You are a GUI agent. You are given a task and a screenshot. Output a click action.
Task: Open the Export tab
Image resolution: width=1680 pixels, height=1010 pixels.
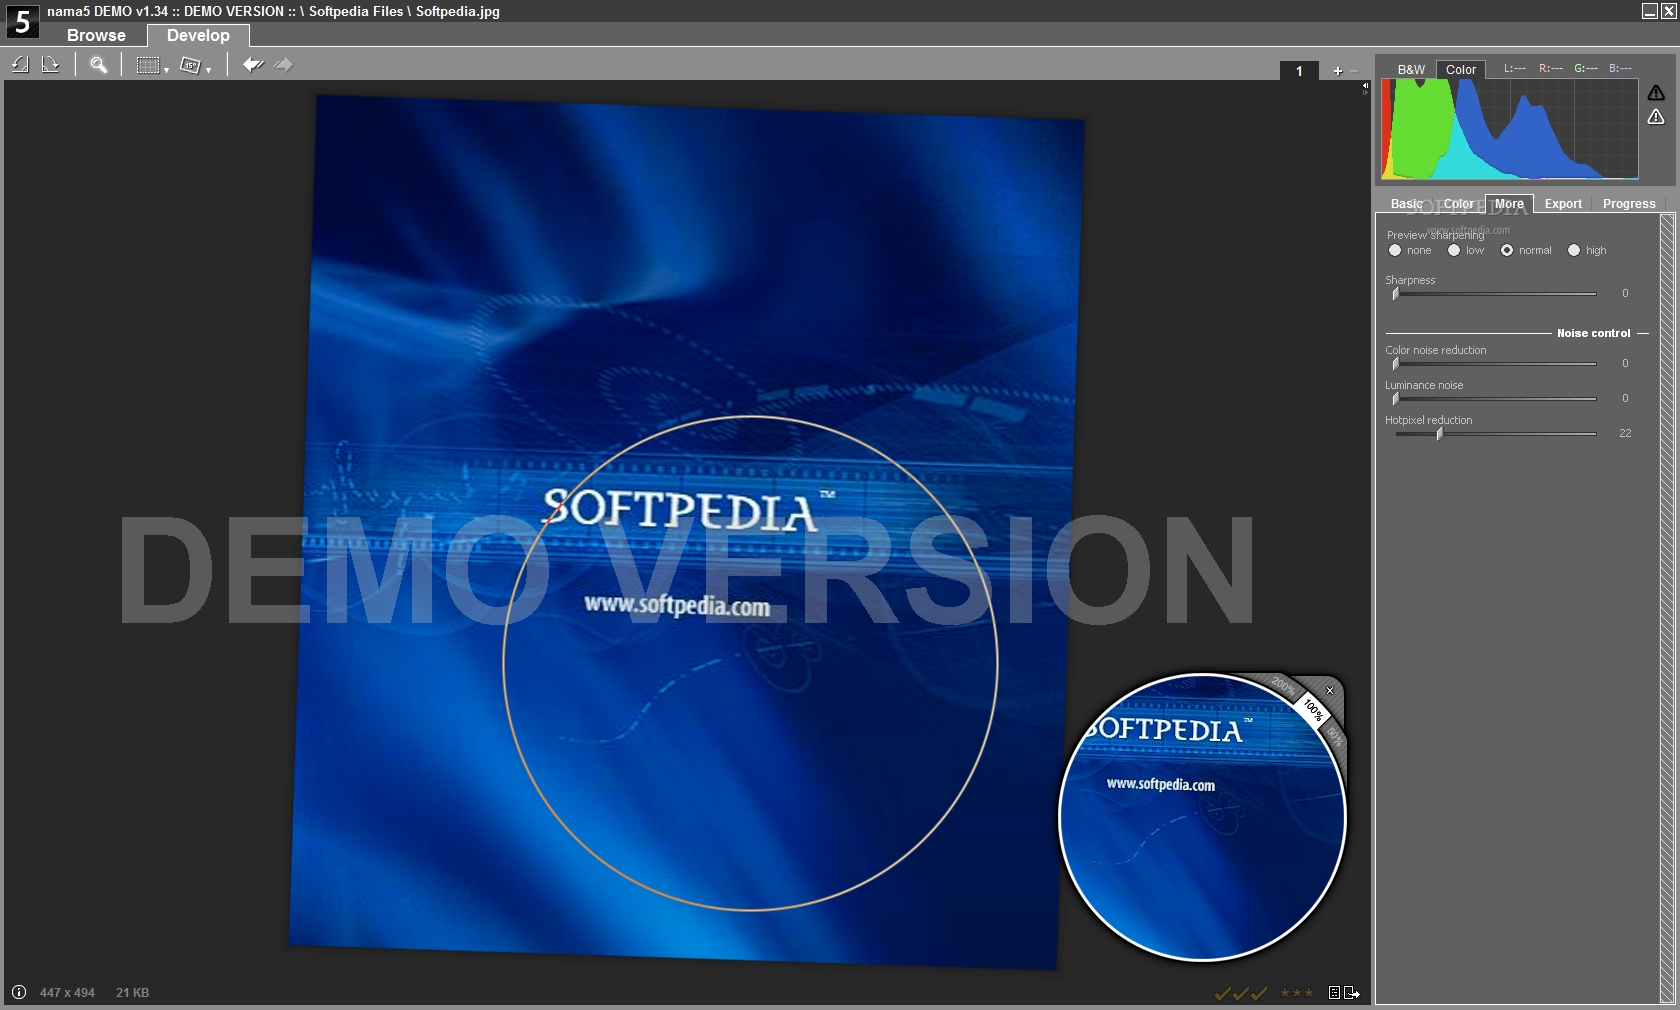pyautogui.click(x=1563, y=203)
